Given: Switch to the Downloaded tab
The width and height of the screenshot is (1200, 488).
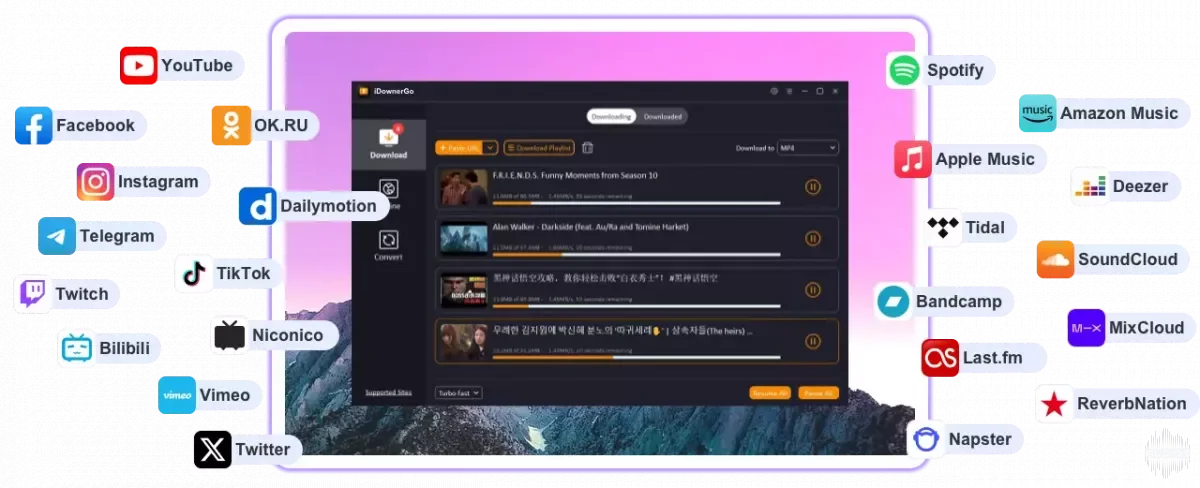Looking at the screenshot, I should 663,116.
